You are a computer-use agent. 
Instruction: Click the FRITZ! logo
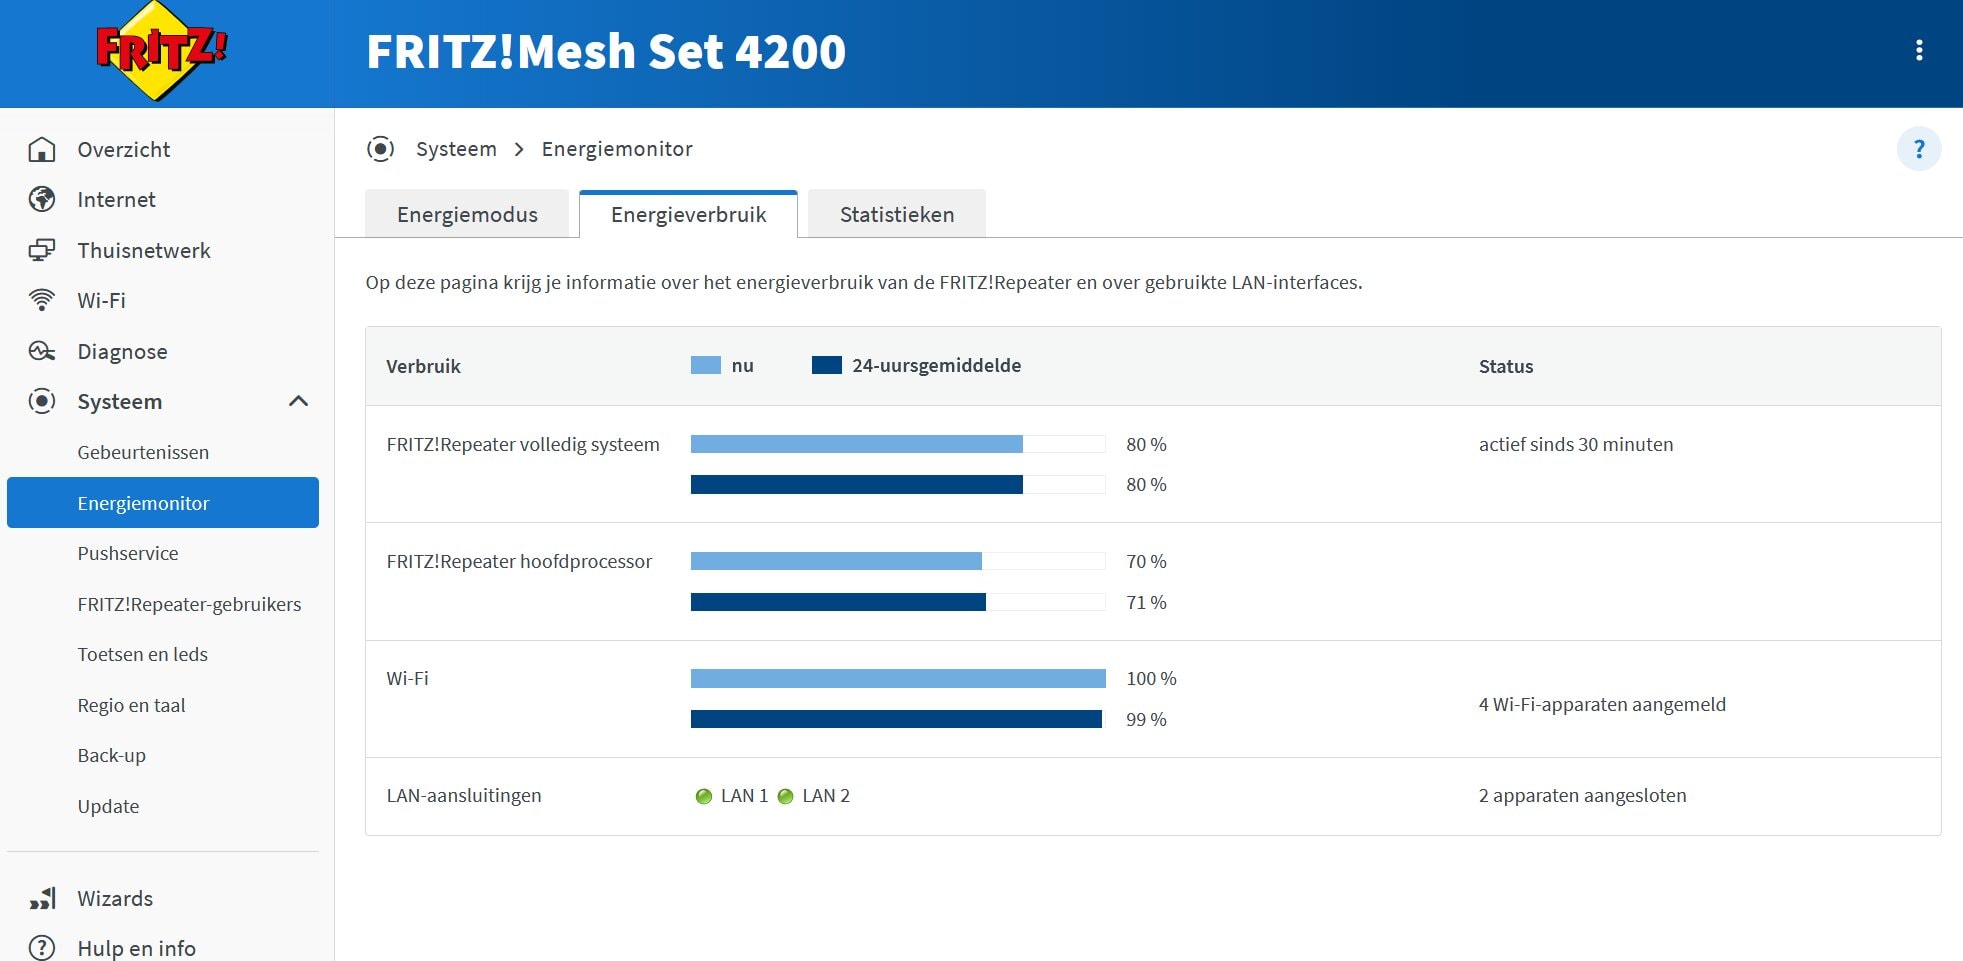(161, 51)
